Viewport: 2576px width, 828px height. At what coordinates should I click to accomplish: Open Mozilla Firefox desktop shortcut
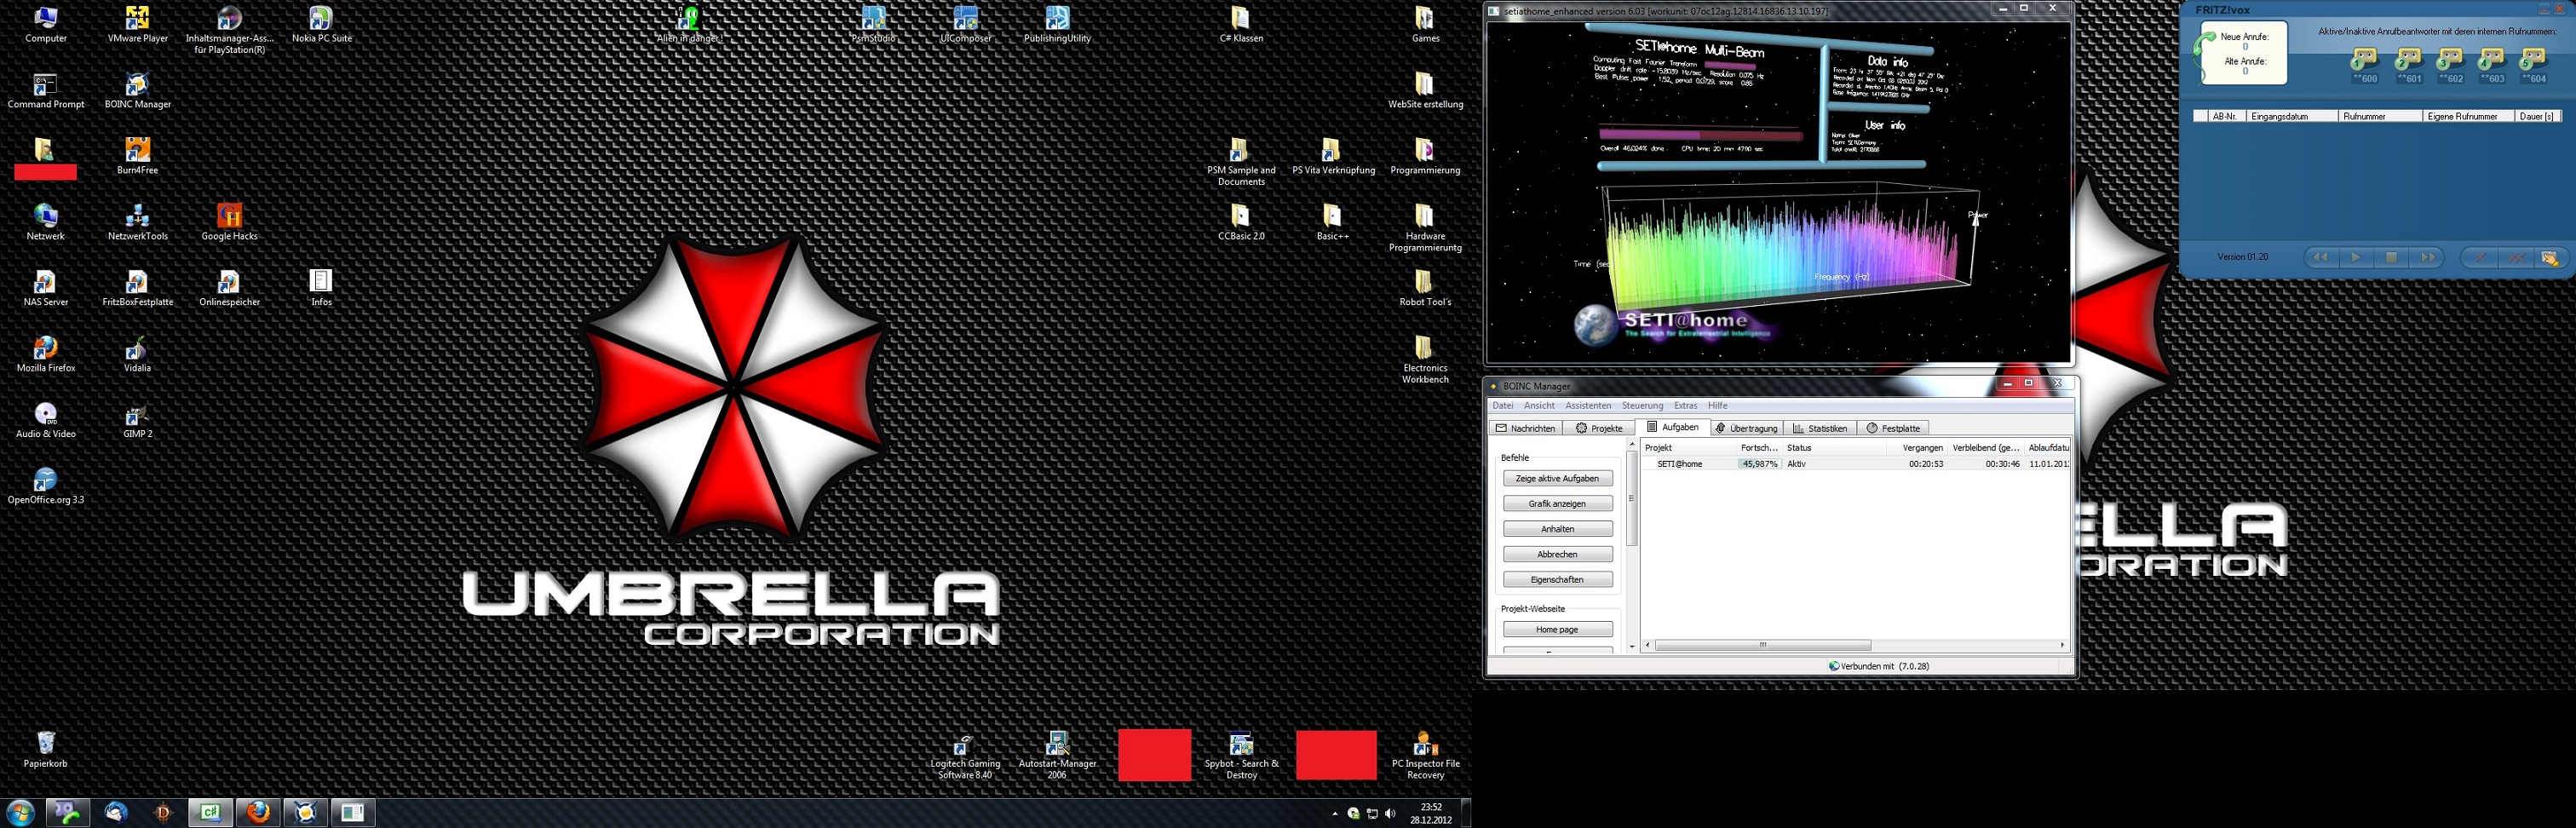click(46, 354)
